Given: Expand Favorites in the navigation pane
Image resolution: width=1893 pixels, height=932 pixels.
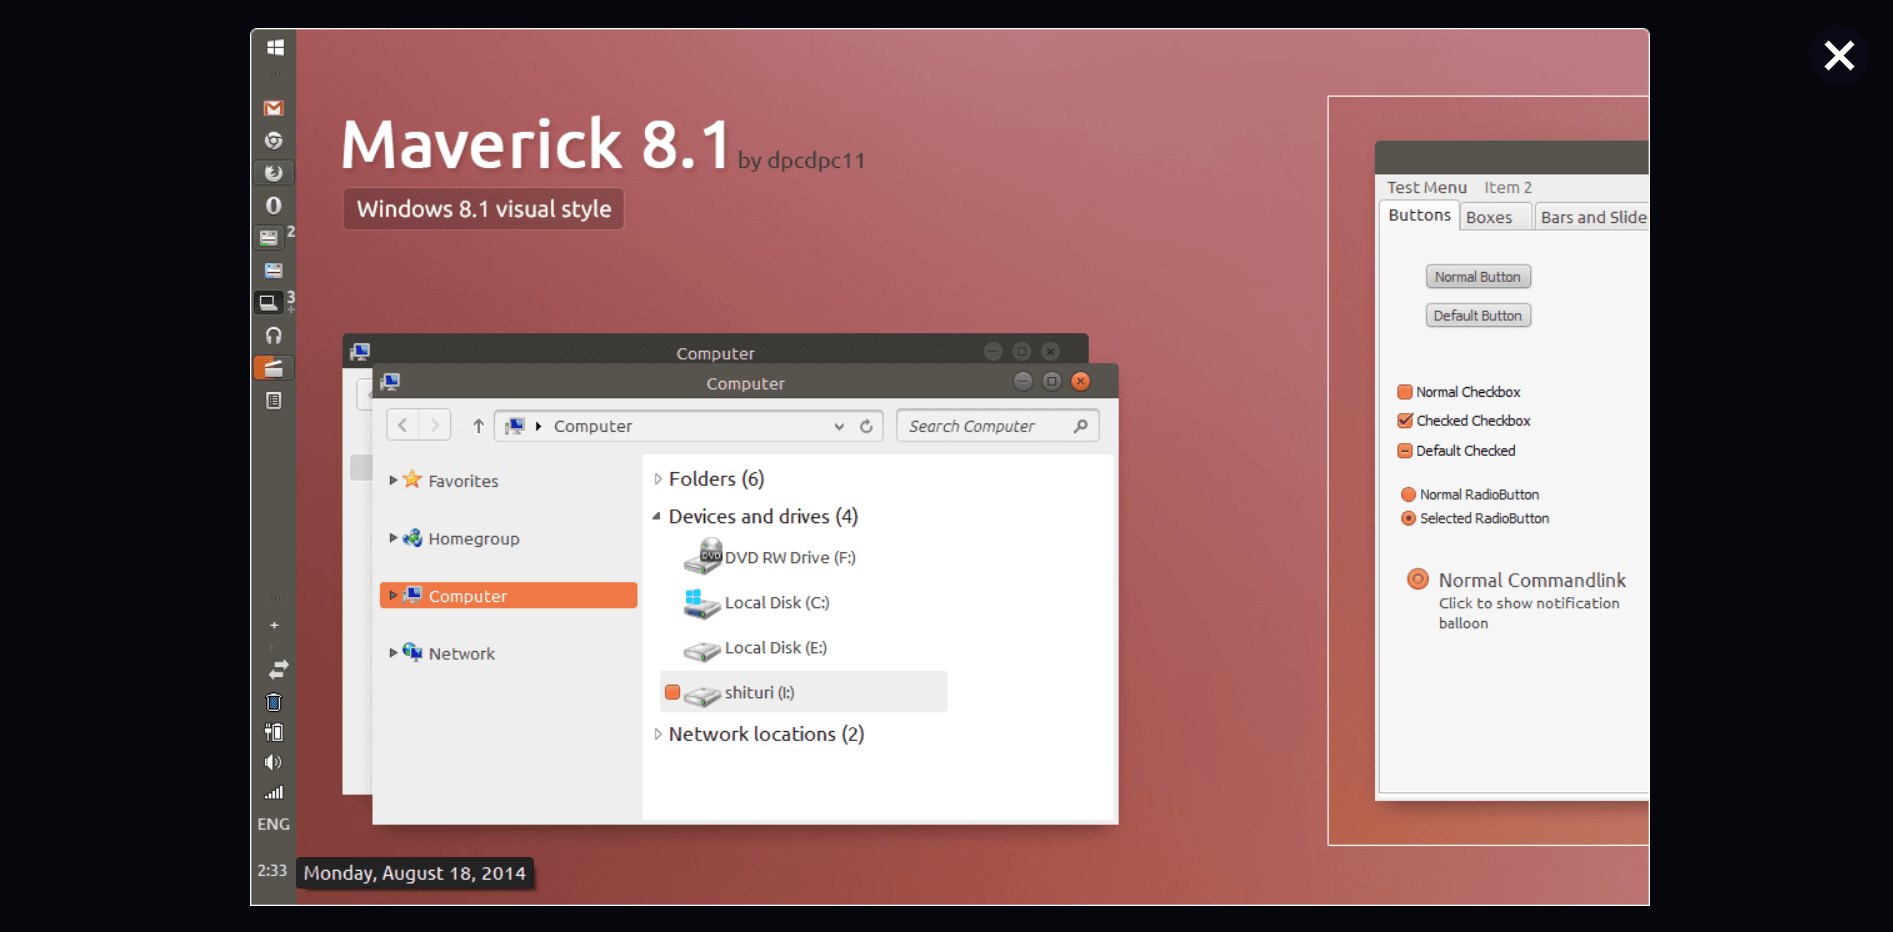Looking at the screenshot, I should click(x=393, y=480).
